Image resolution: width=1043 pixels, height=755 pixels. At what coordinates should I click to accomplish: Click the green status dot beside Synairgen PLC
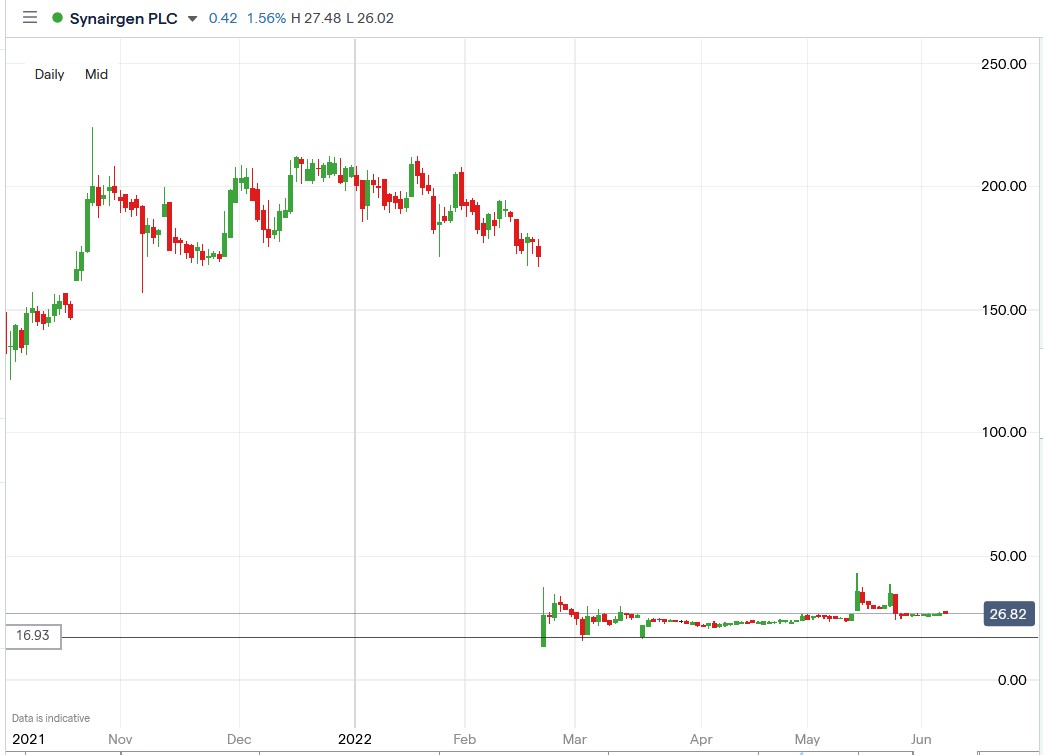coord(58,18)
